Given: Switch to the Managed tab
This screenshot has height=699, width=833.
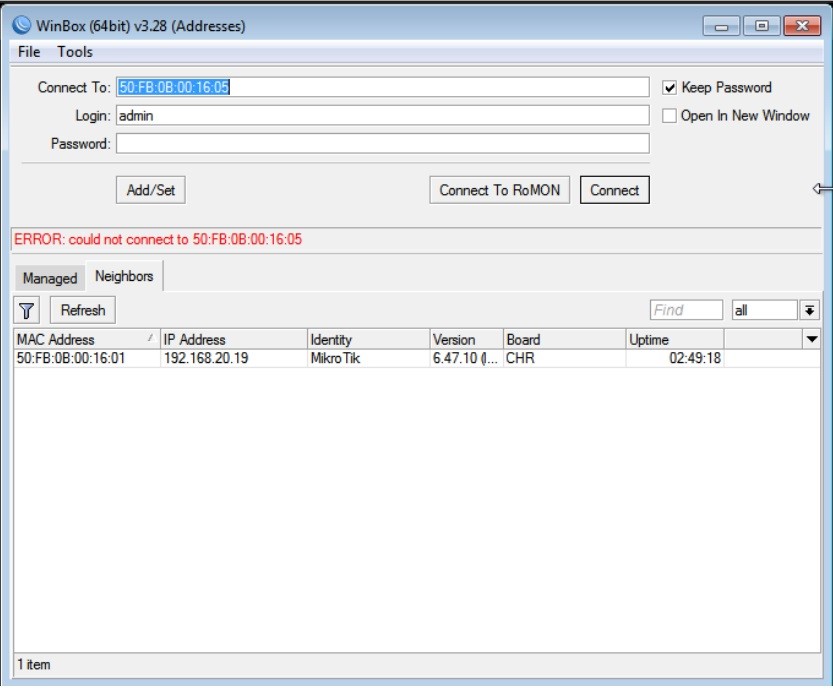Looking at the screenshot, I should tap(50, 278).
